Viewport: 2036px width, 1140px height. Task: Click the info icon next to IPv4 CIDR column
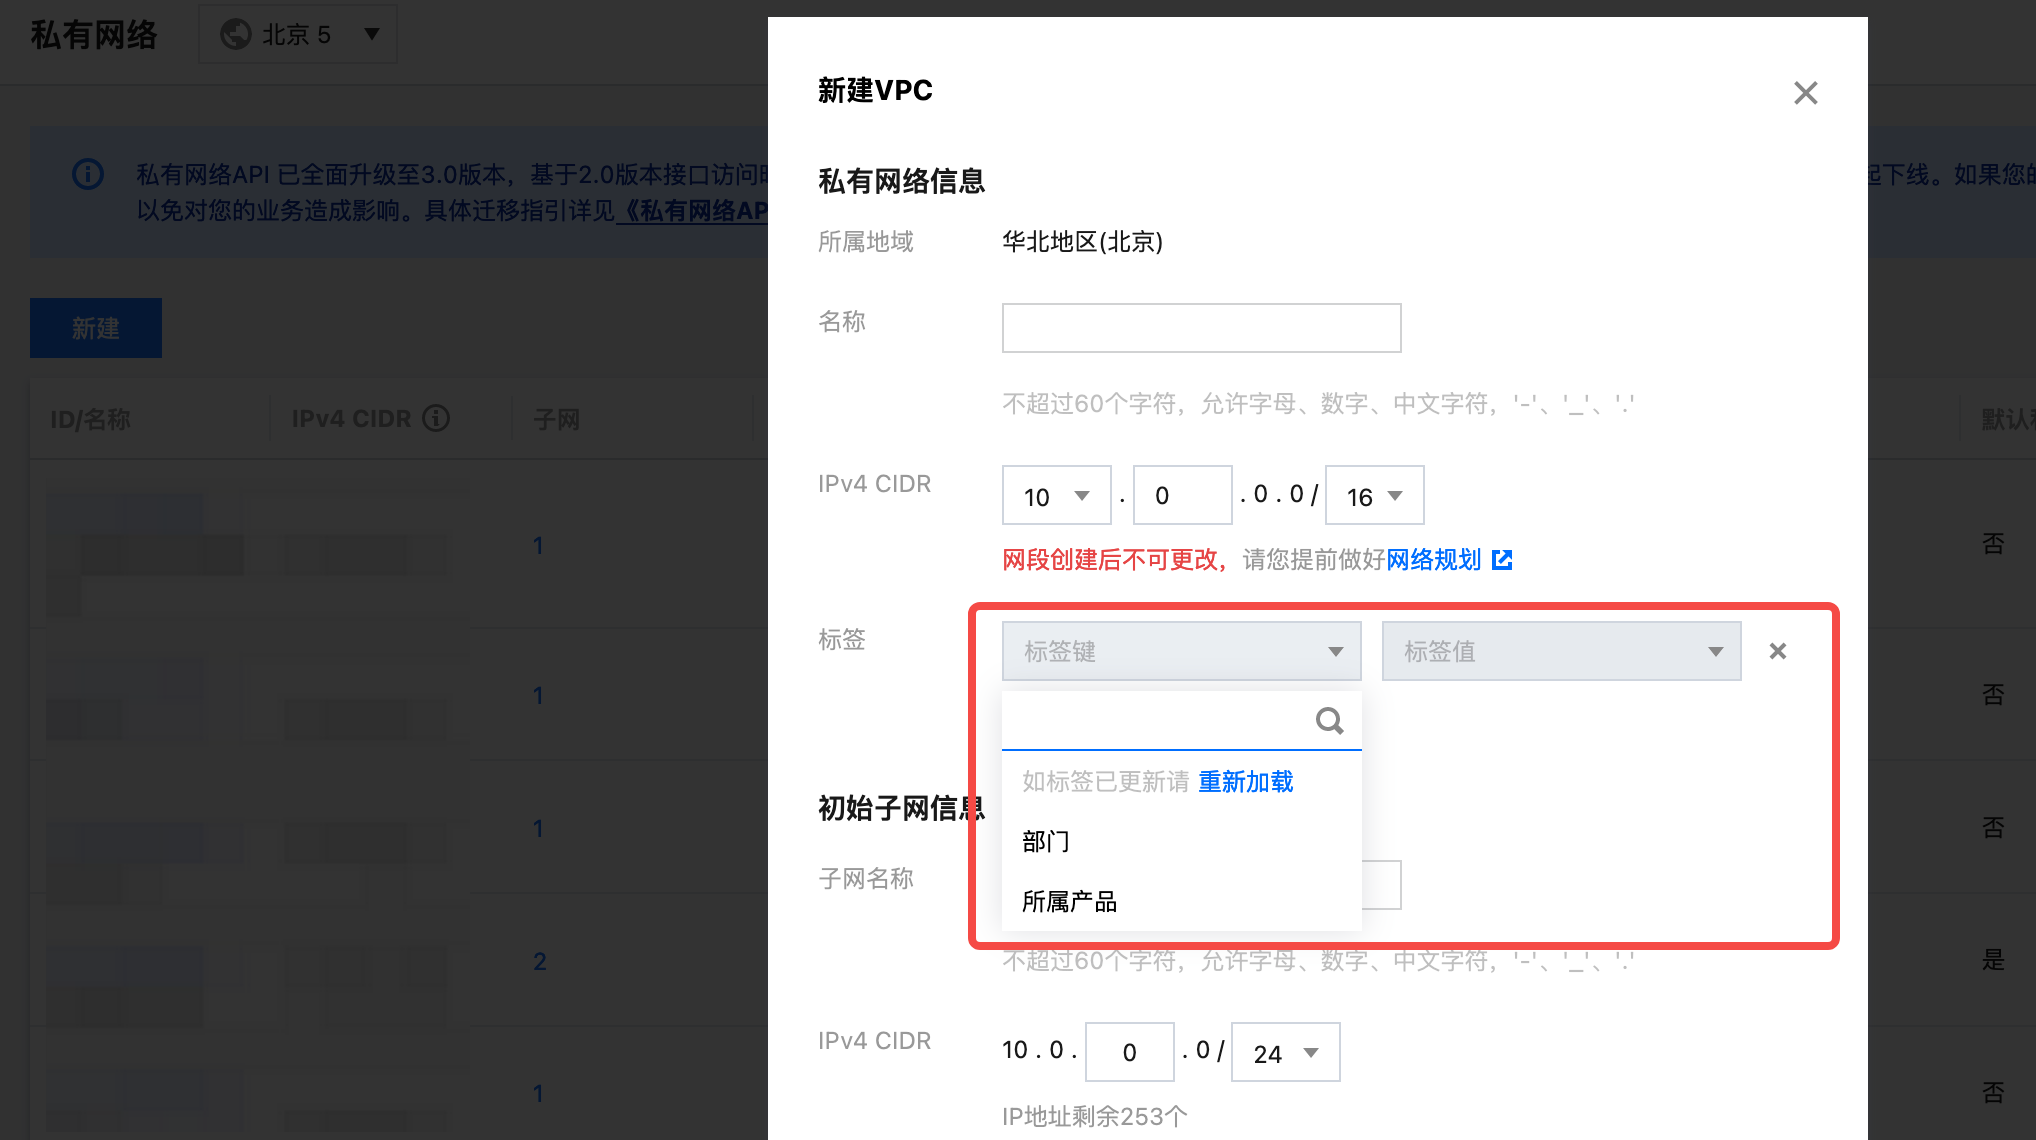(436, 418)
